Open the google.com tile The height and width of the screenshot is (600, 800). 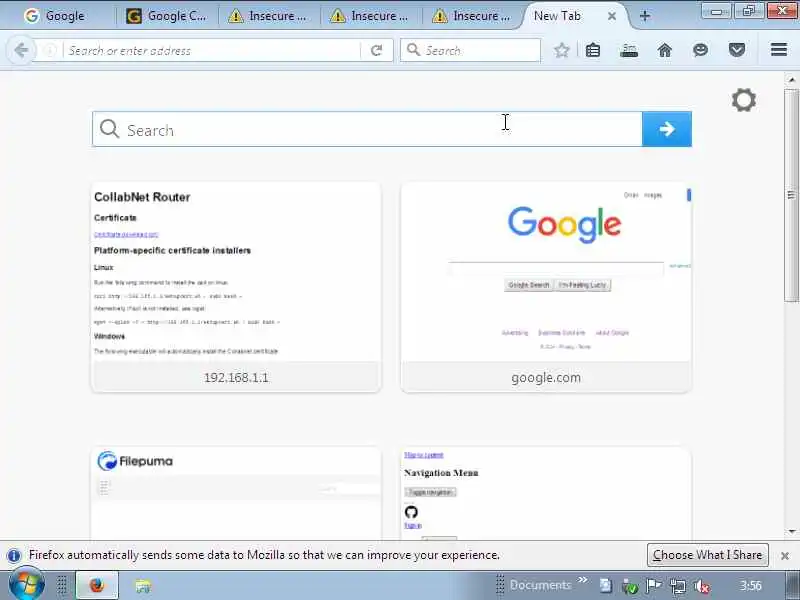546,287
